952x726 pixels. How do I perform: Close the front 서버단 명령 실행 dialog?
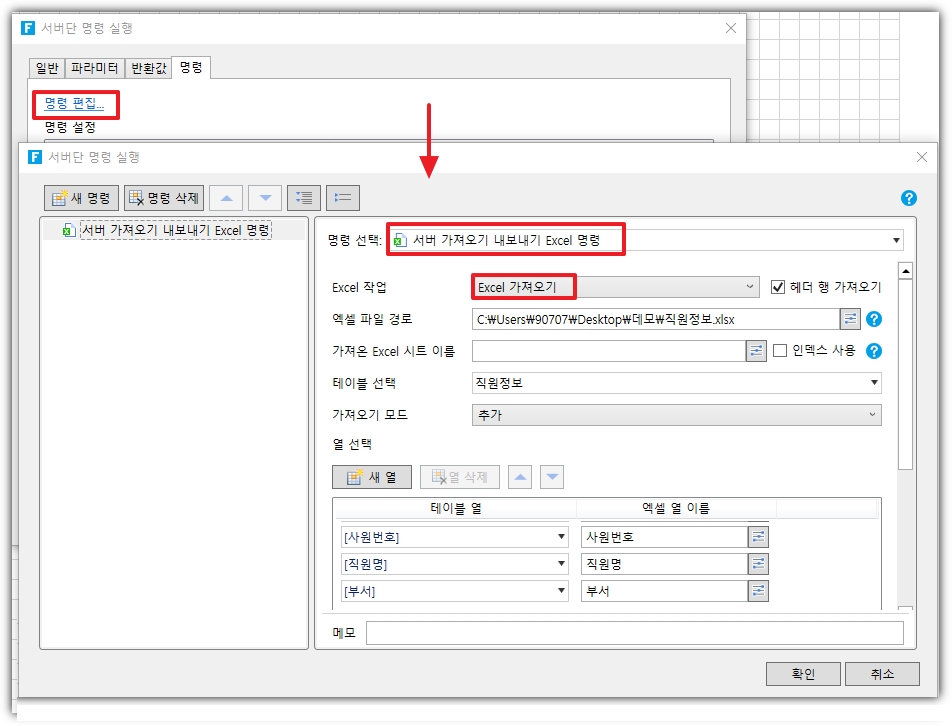click(922, 157)
